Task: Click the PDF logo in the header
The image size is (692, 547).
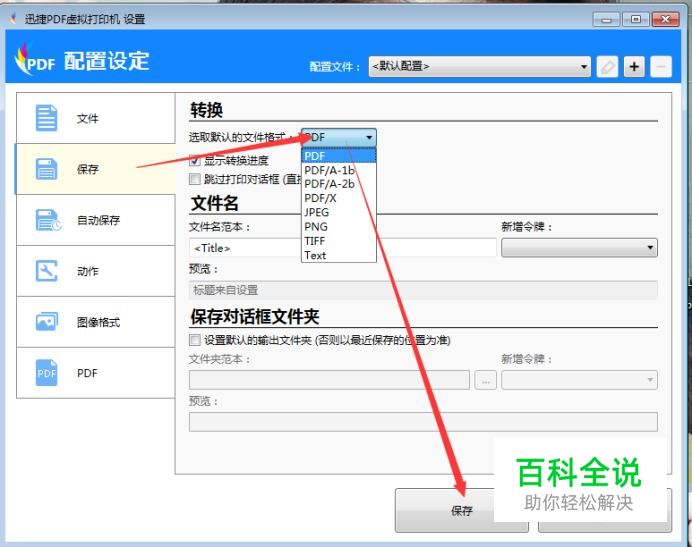Action: (34, 60)
